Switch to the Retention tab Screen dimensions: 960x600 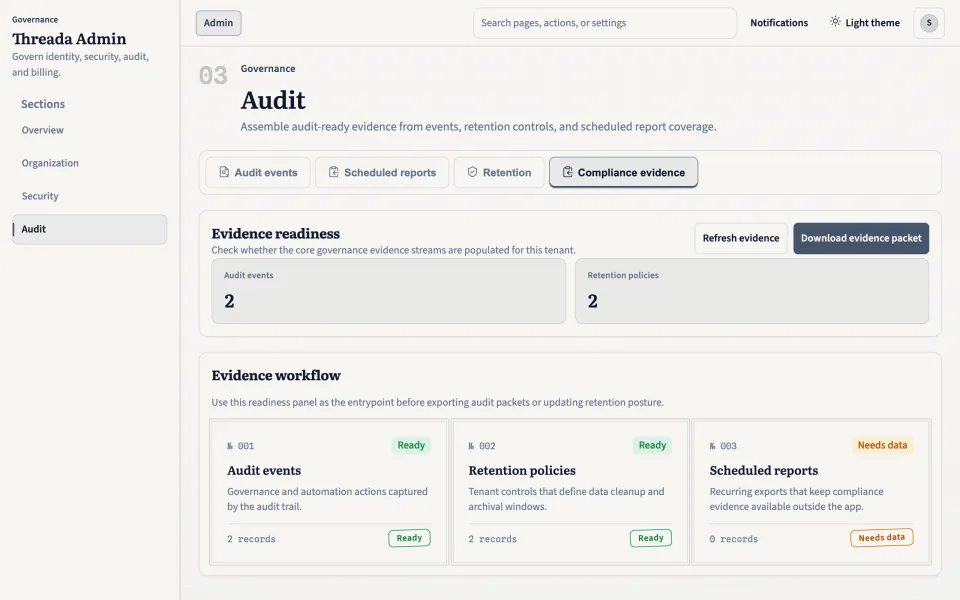[499, 173]
